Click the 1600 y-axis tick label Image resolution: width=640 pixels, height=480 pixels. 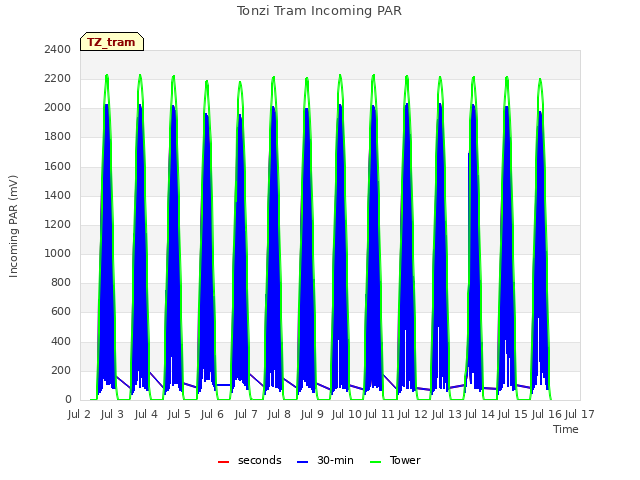click(x=58, y=167)
